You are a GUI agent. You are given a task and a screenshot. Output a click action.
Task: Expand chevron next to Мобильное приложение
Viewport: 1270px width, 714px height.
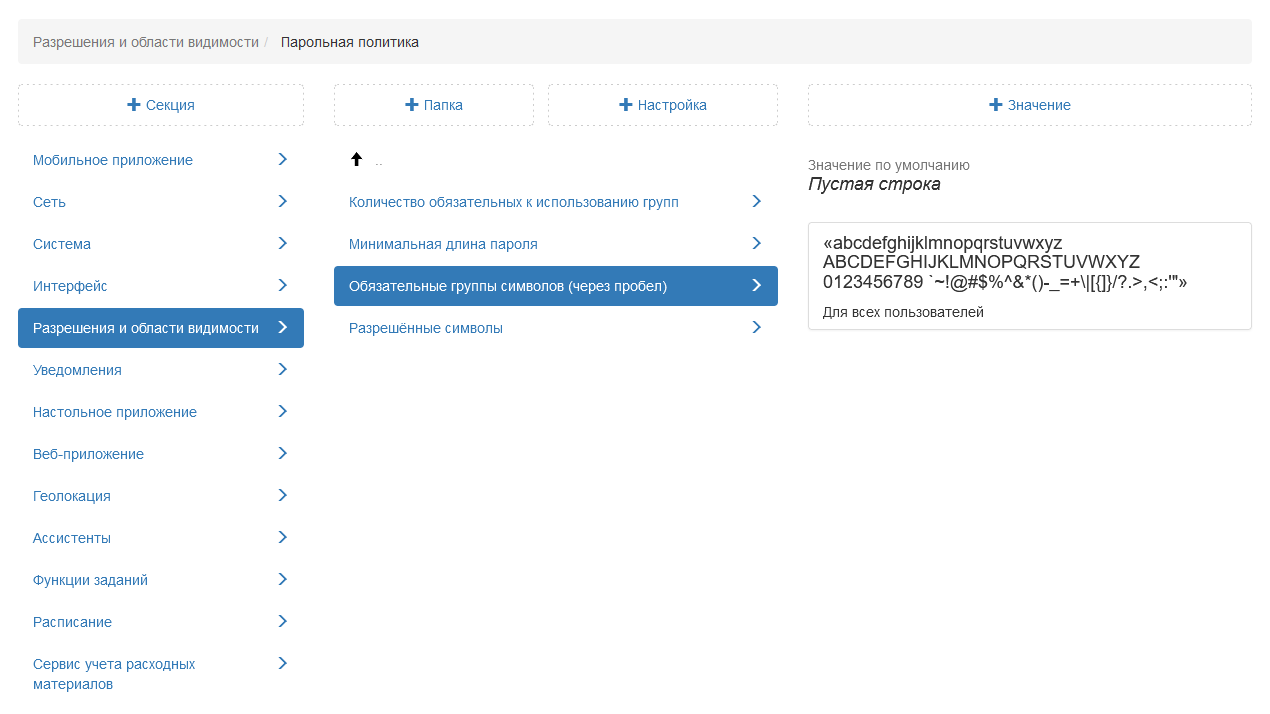coord(282,159)
